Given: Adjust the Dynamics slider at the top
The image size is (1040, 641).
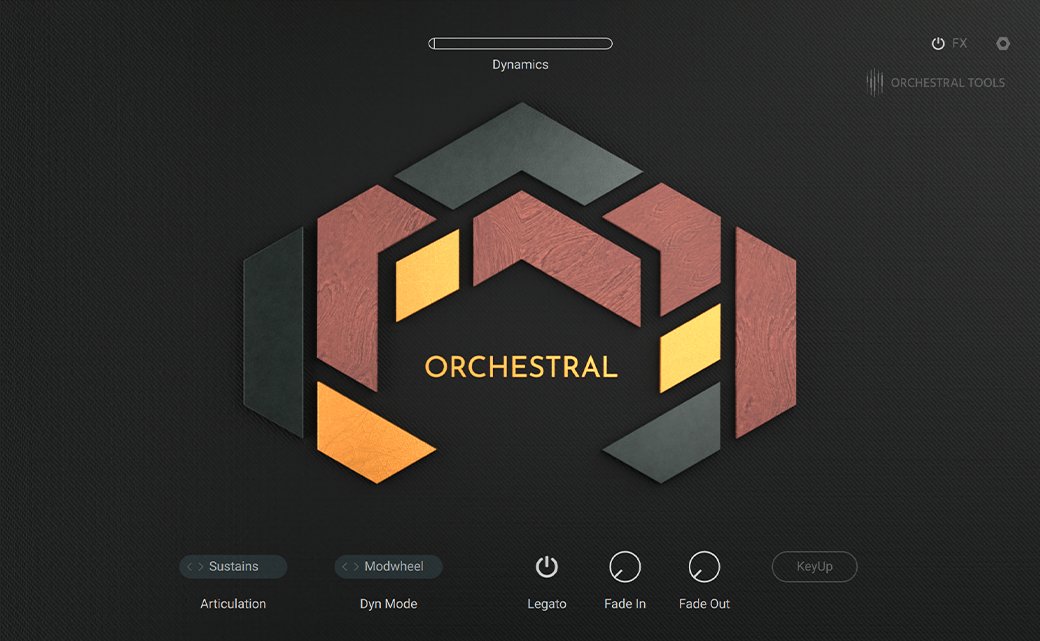Looking at the screenshot, I should [x=520, y=43].
